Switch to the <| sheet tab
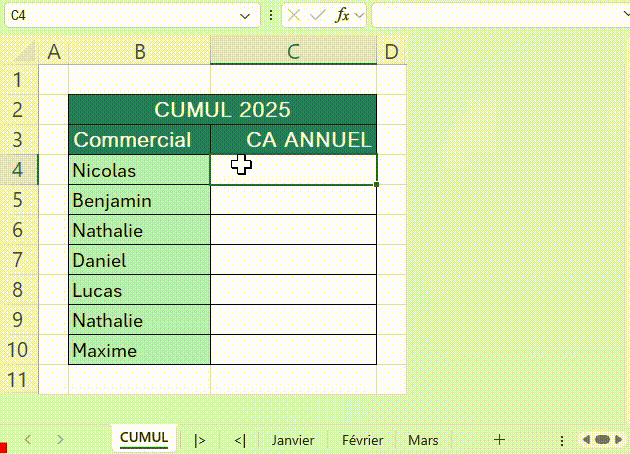Screen dimensions: 630x454 (240, 440)
